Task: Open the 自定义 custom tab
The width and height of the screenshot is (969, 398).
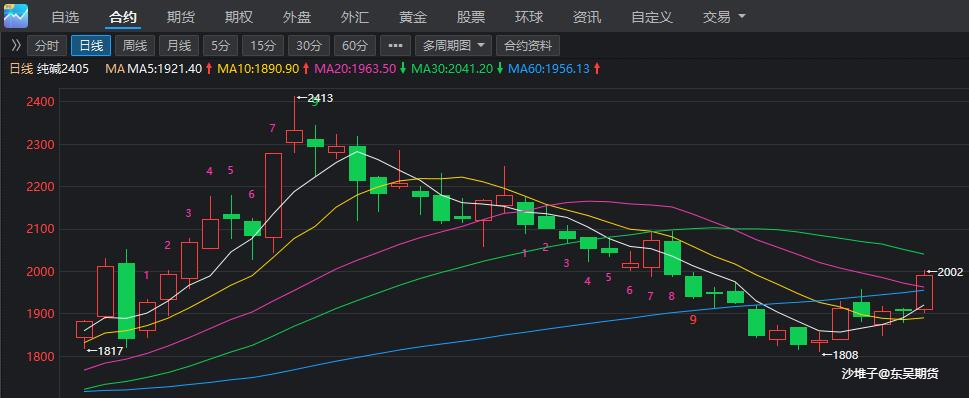Action: click(x=652, y=17)
